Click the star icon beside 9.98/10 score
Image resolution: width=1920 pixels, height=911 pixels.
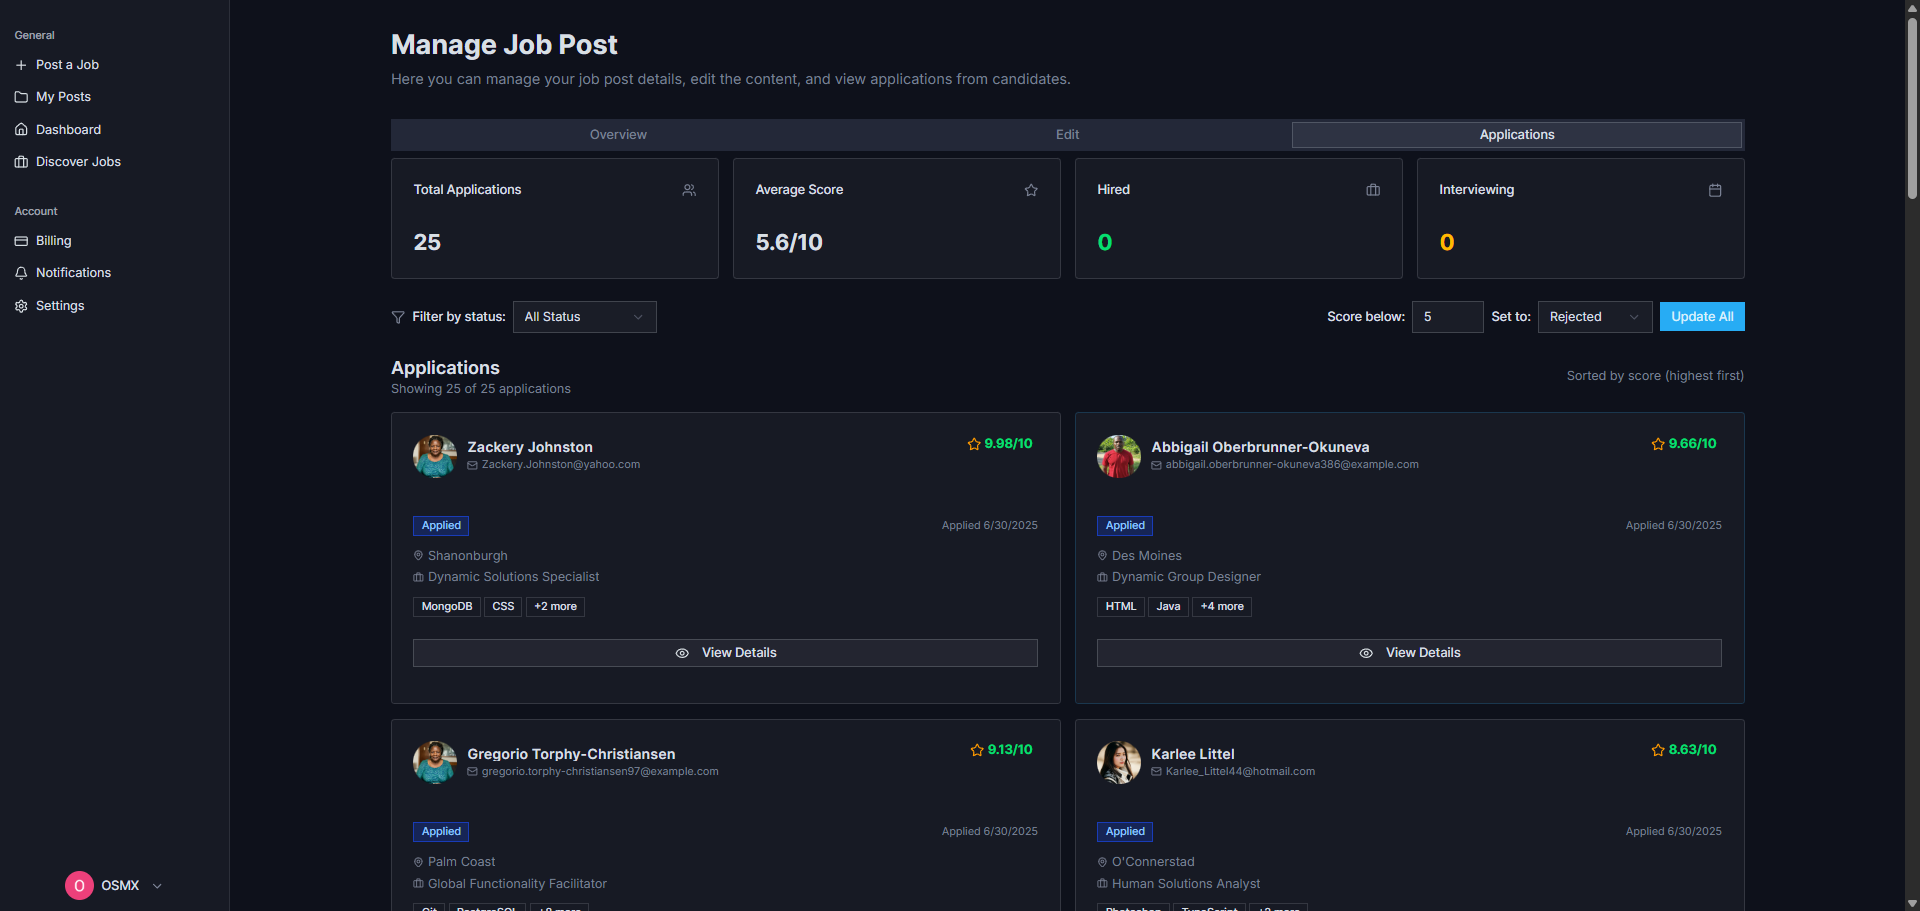974,444
